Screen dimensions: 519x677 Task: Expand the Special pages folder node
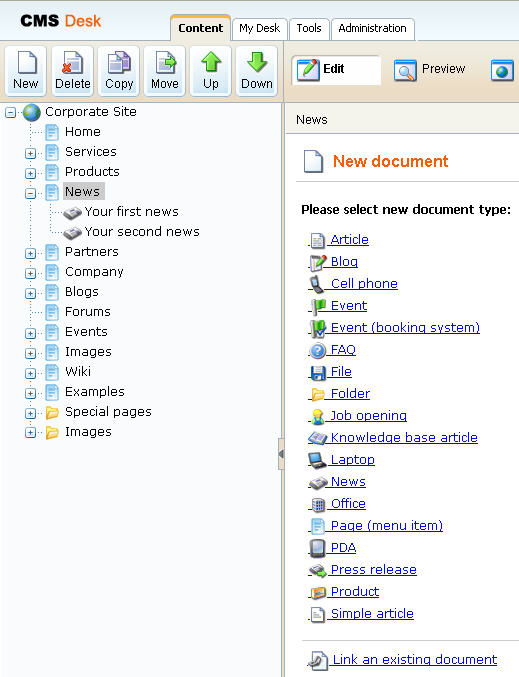click(x=30, y=413)
